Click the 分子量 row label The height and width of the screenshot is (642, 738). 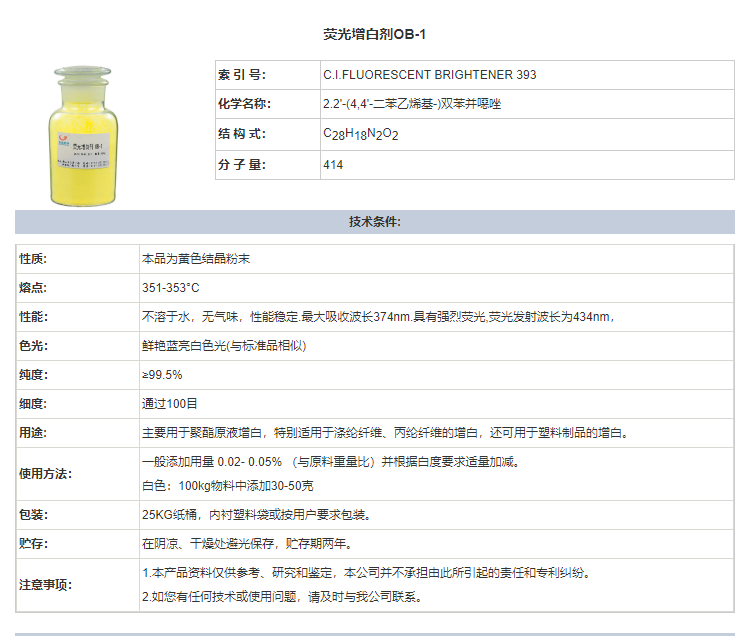point(241,165)
